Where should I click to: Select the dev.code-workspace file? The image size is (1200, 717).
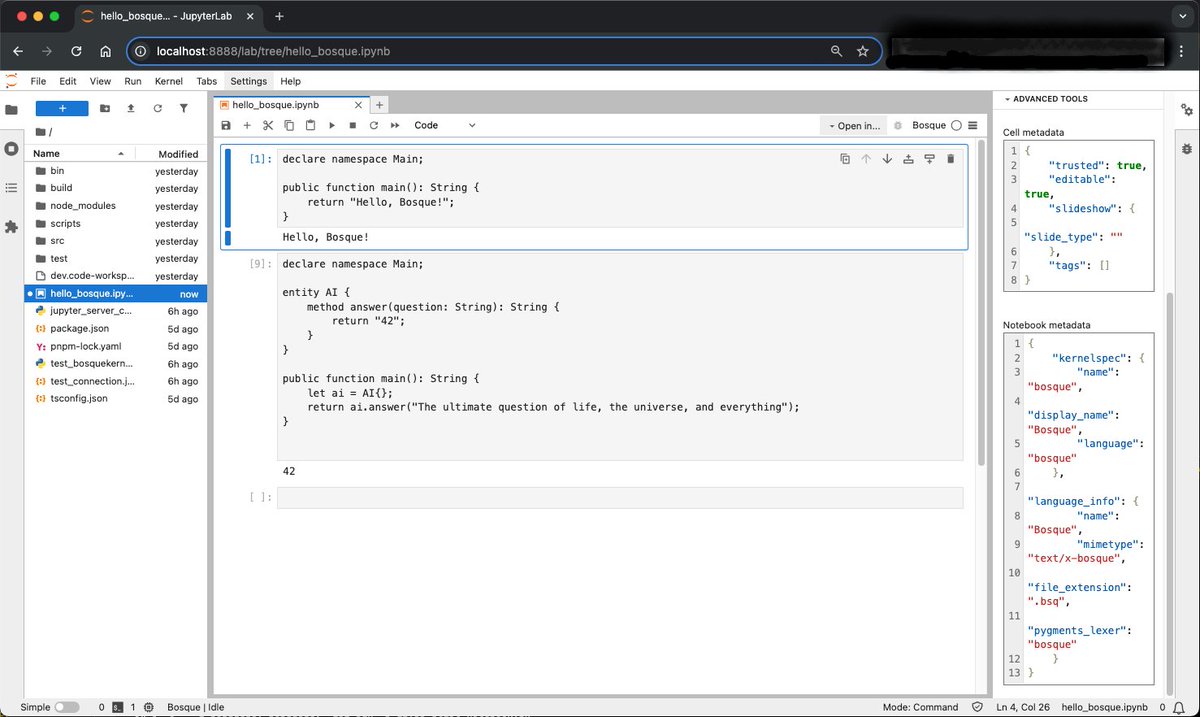pos(116,276)
